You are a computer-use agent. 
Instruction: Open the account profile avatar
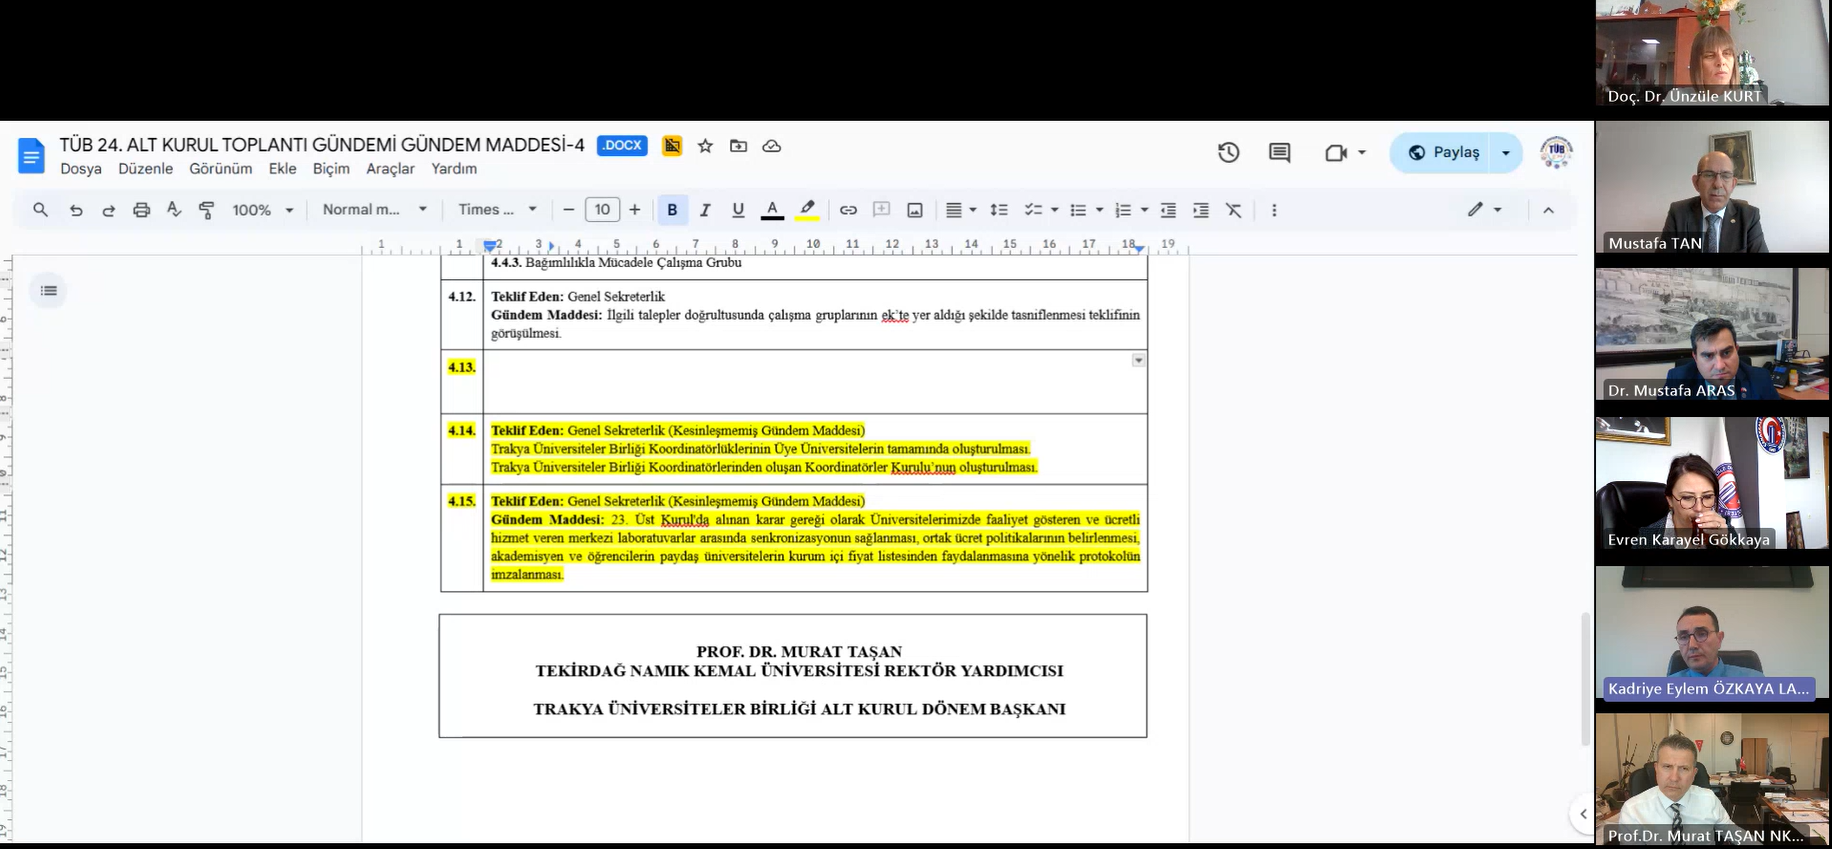click(x=1556, y=153)
